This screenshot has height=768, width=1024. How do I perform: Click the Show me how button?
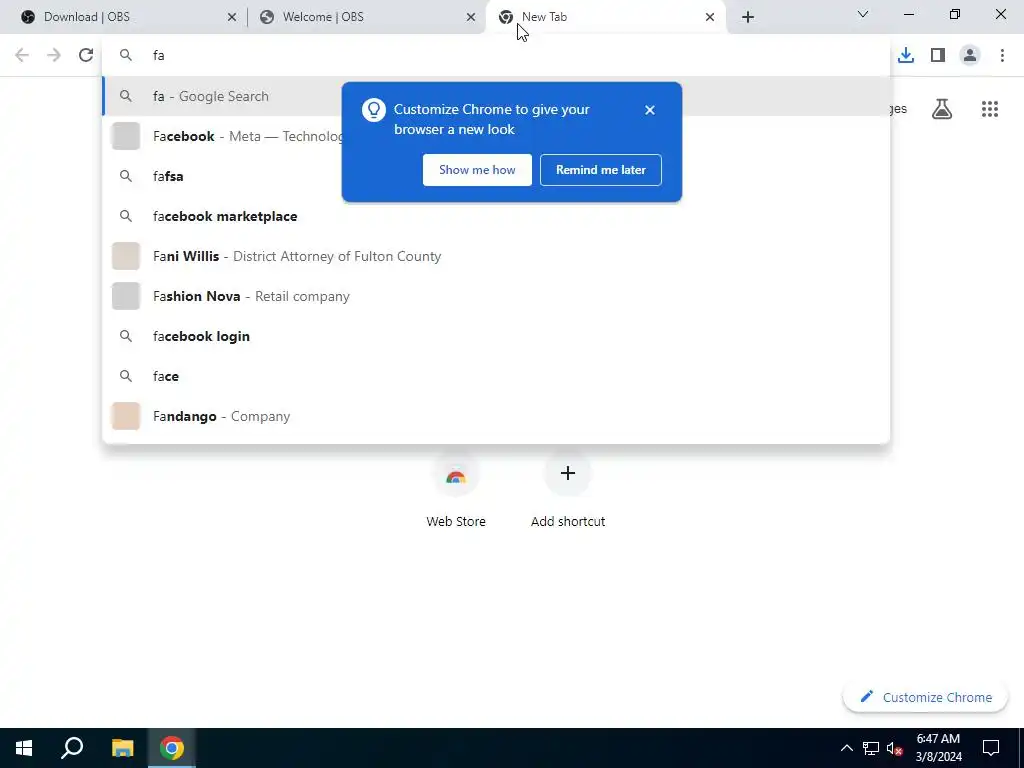click(x=477, y=170)
